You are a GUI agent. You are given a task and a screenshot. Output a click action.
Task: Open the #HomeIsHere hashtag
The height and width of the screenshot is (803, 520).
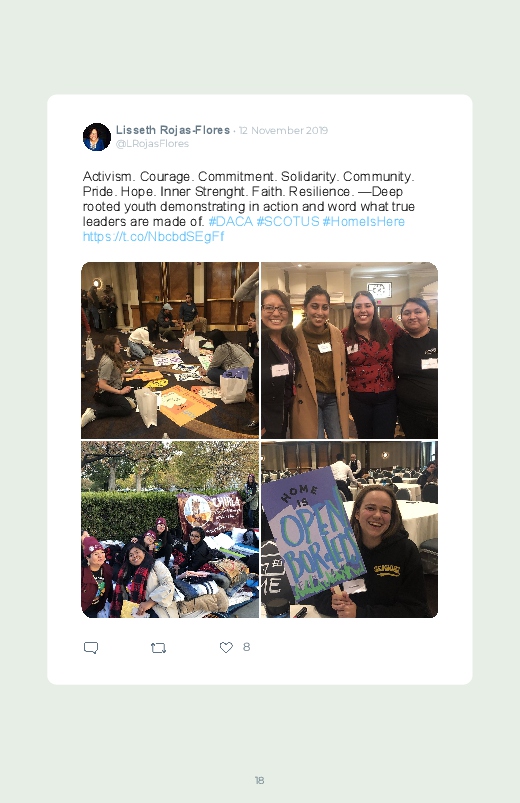click(363, 222)
